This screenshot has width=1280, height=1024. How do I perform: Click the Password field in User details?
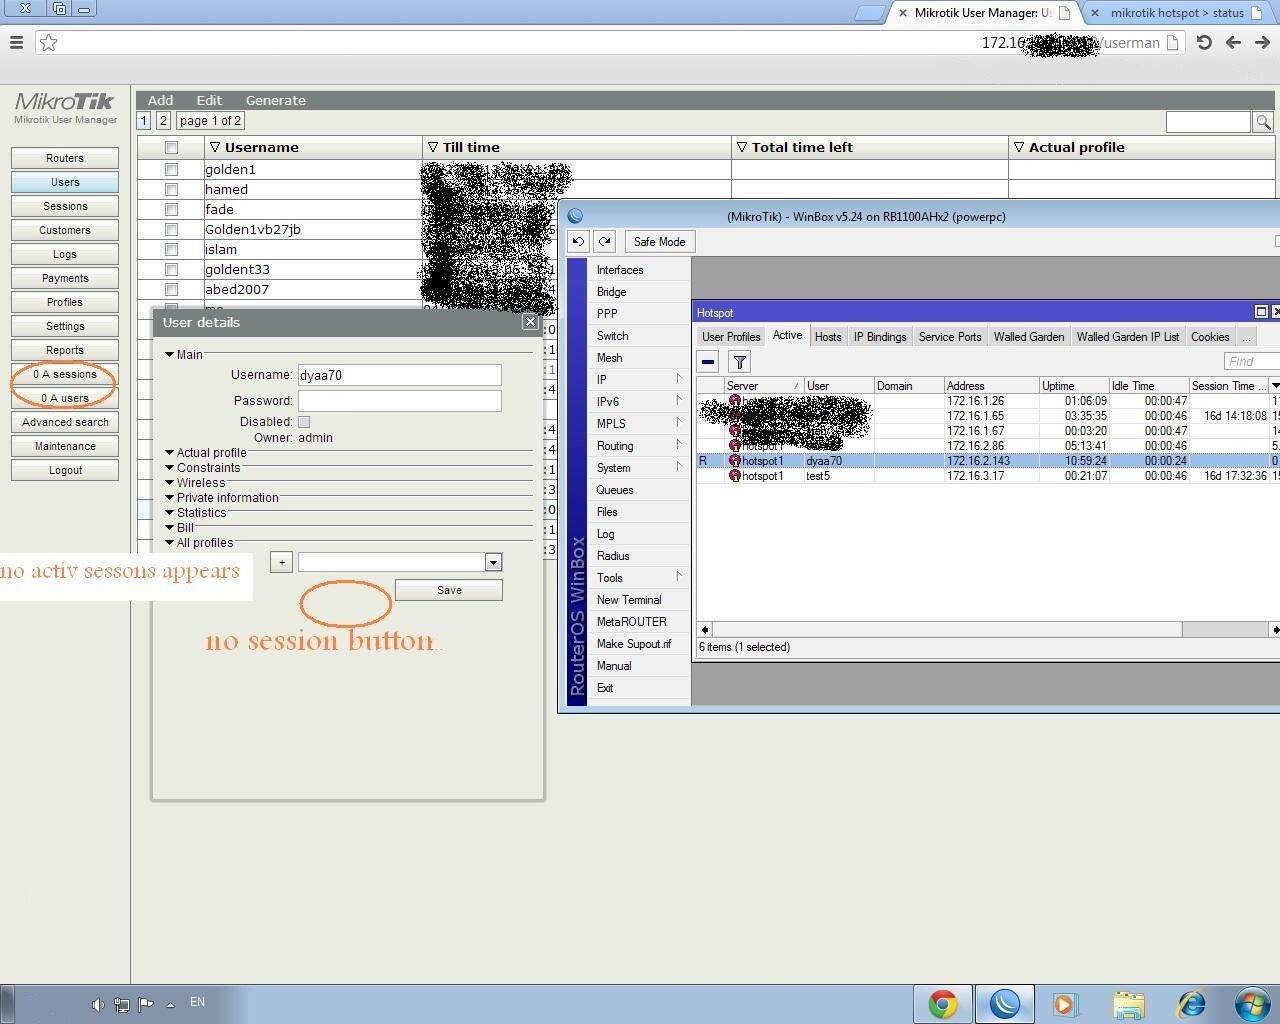pyautogui.click(x=399, y=401)
